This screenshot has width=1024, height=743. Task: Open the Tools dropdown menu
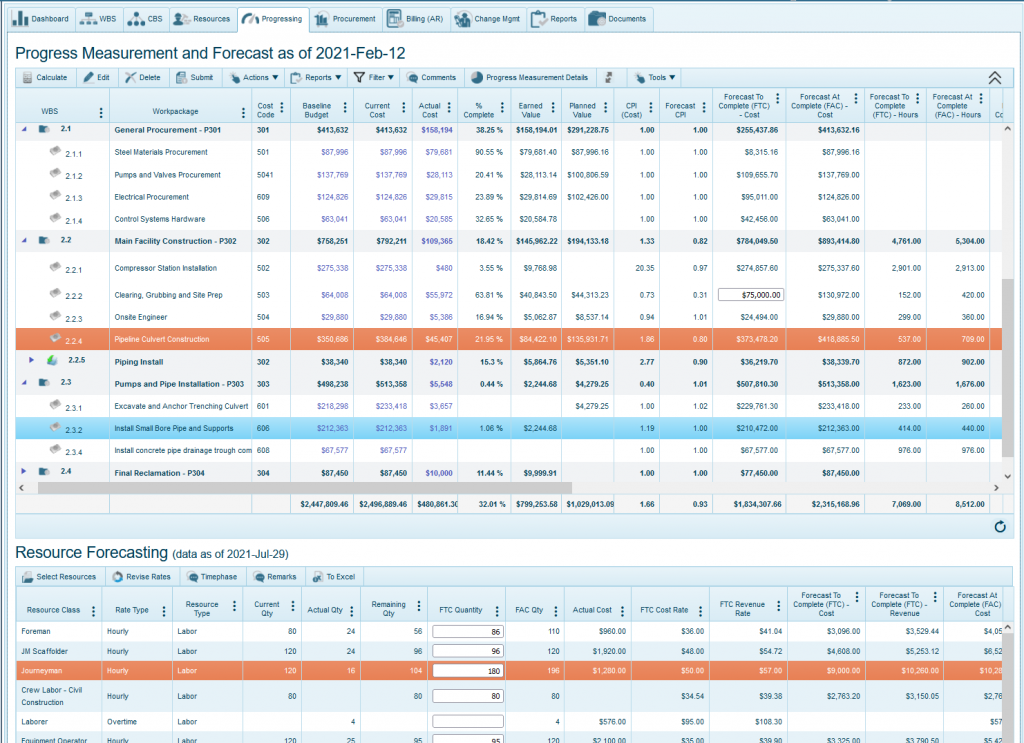pyautogui.click(x=657, y=77)
